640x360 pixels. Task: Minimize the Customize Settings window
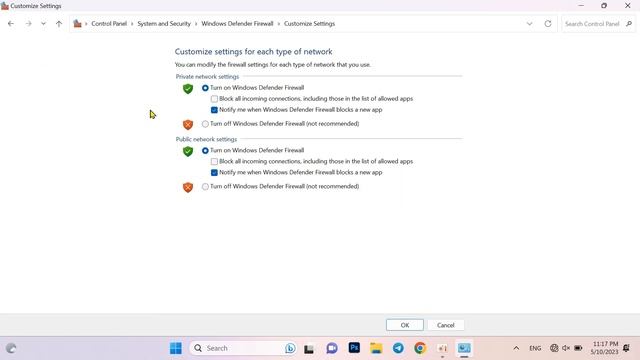click(x=581, y=6)
